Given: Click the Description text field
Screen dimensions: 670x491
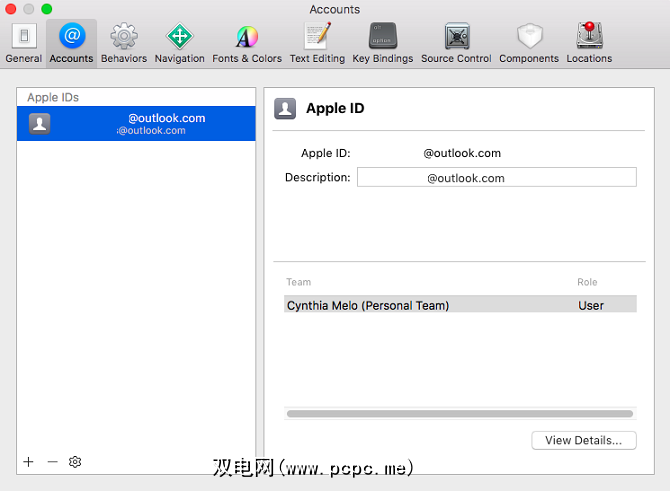Looking at the screenshot, I should tap(497, 177).
